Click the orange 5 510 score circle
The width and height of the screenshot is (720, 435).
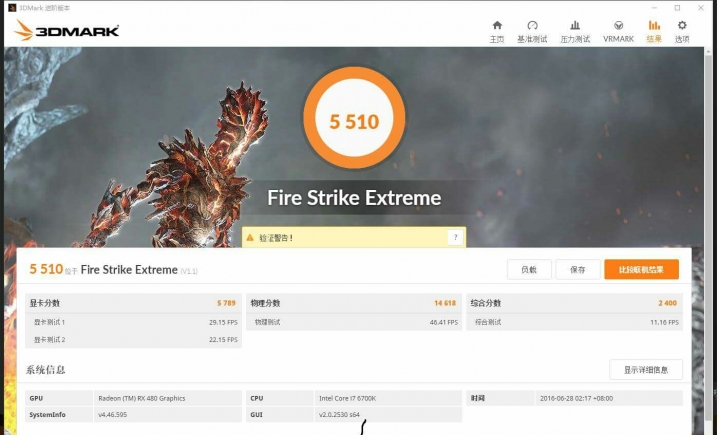[x=354, y=118]
